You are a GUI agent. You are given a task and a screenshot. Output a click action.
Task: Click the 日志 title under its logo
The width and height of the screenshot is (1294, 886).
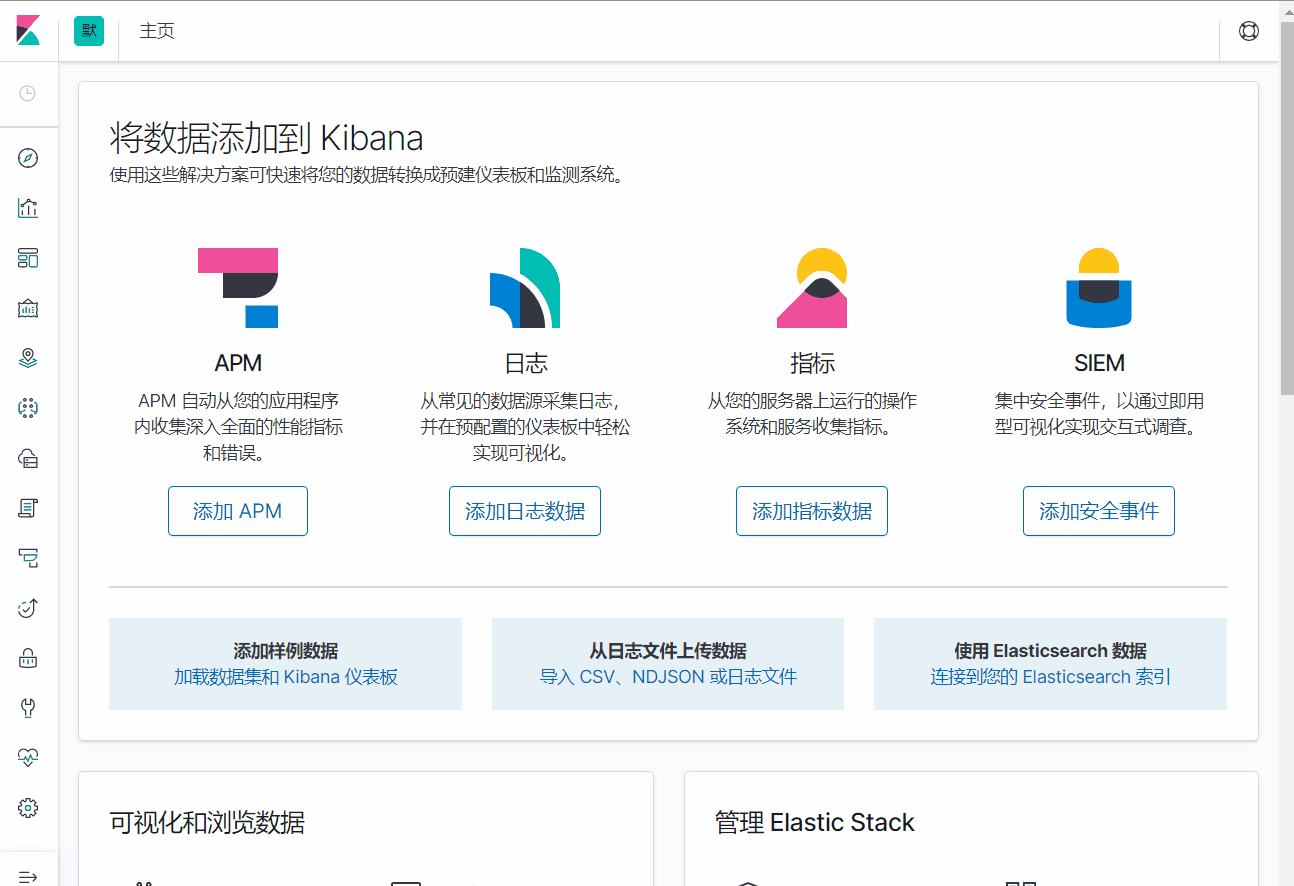pos(525,363)
